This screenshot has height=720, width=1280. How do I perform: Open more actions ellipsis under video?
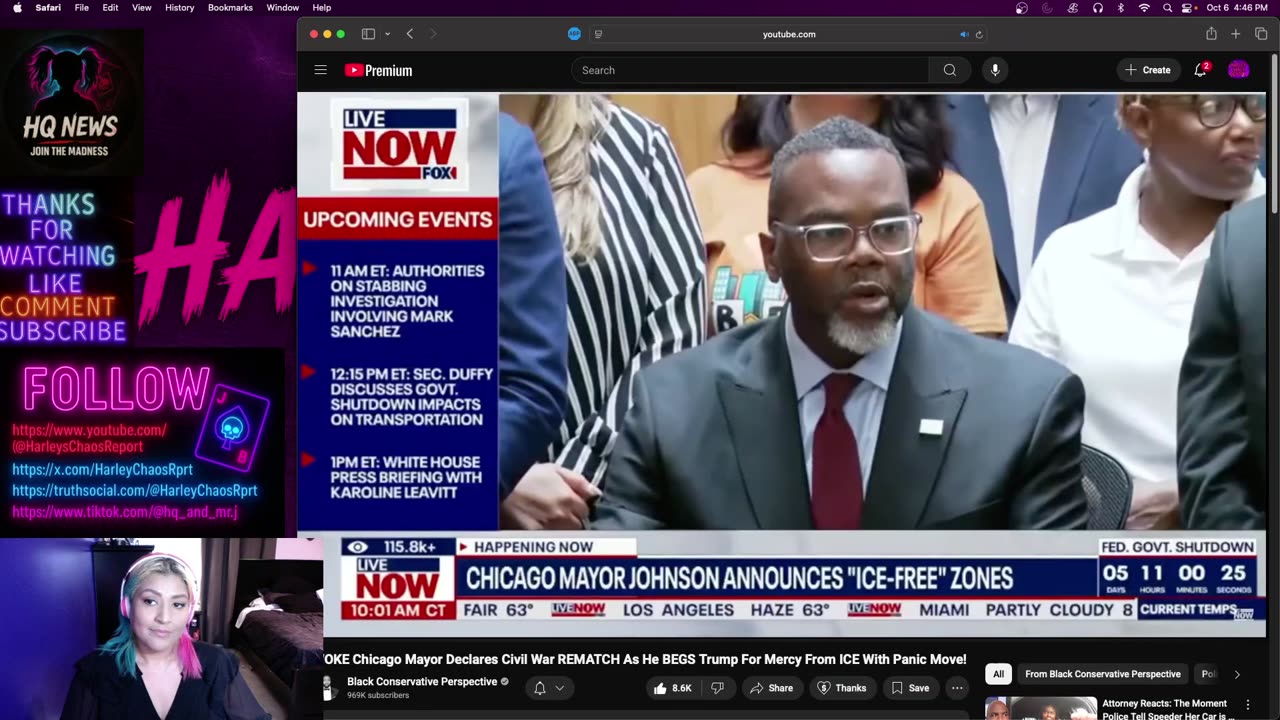(x=957, y=688)
